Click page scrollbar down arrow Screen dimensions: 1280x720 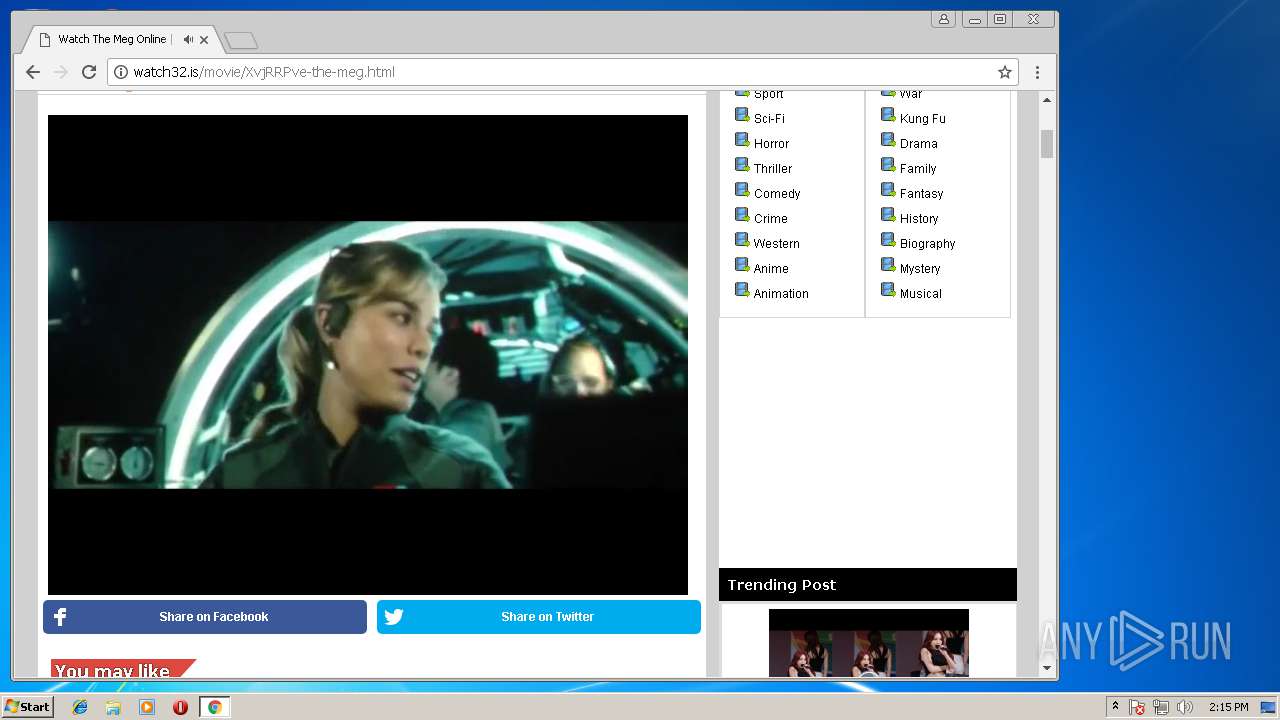tap(1047, 668)
